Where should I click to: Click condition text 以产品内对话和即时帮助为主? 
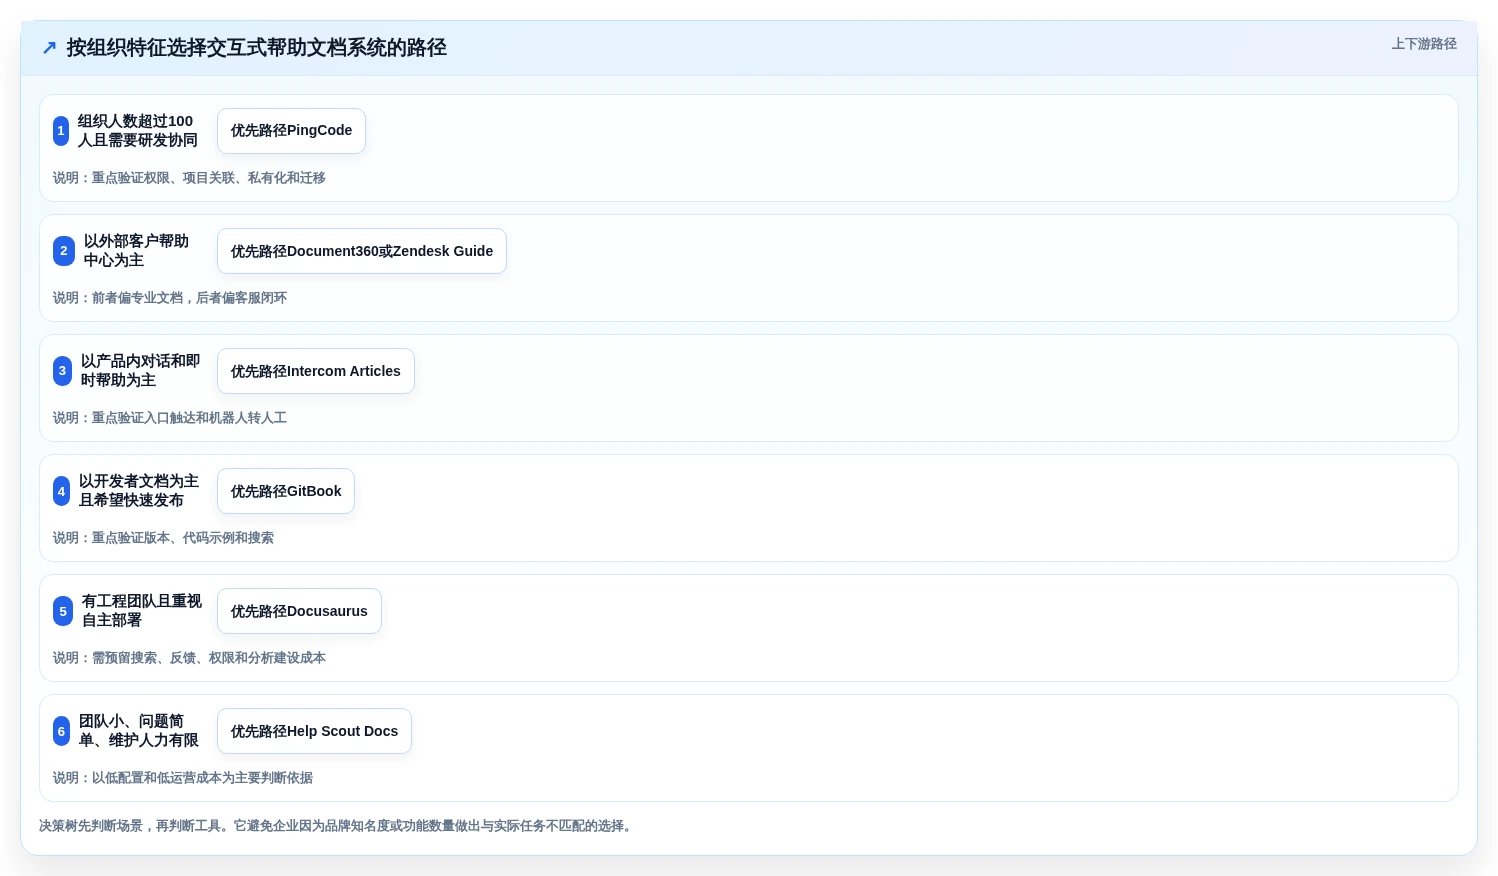coord(141,371)
